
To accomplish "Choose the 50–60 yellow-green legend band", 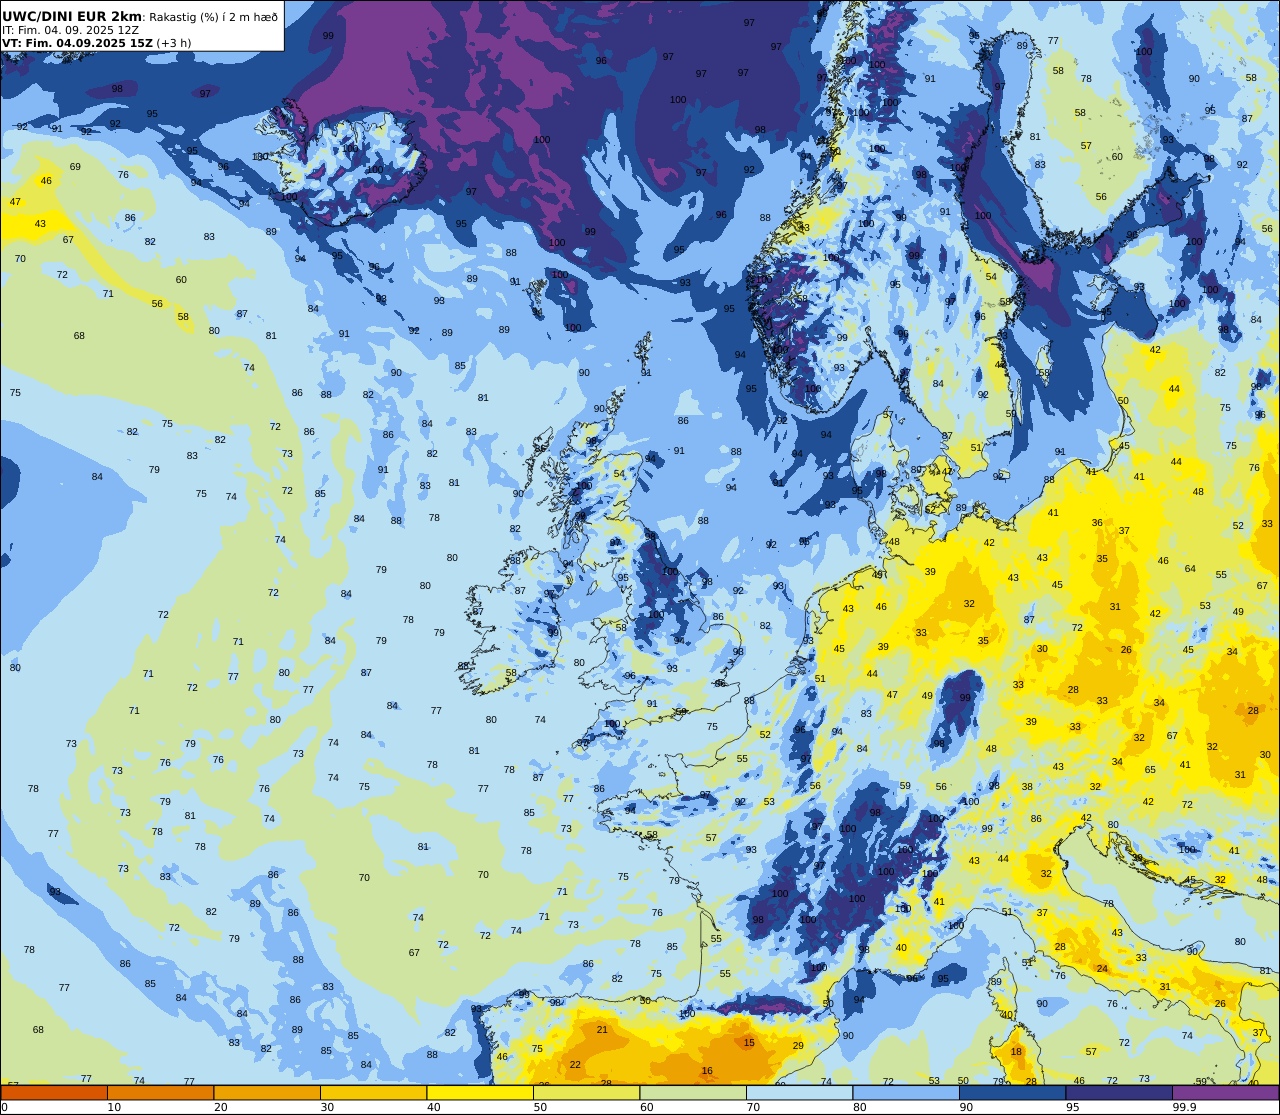I will [586, 1092].
